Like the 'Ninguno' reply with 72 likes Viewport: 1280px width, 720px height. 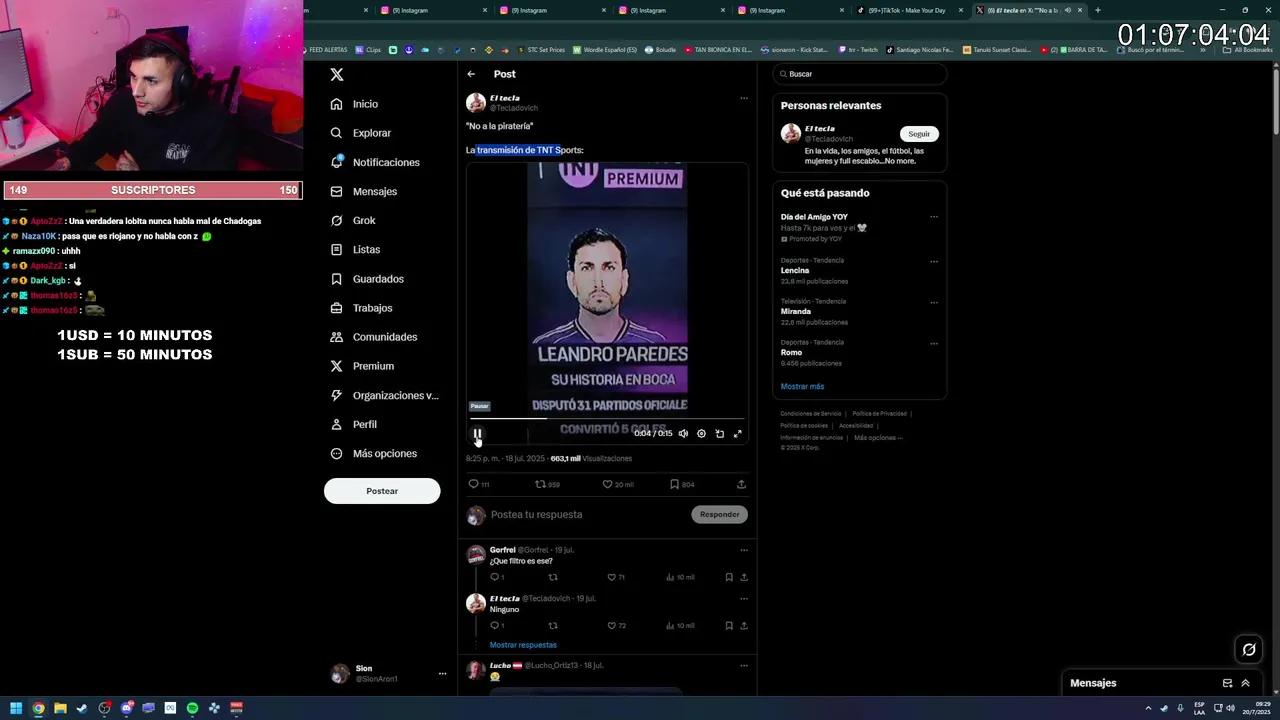(x=616, y=626)
